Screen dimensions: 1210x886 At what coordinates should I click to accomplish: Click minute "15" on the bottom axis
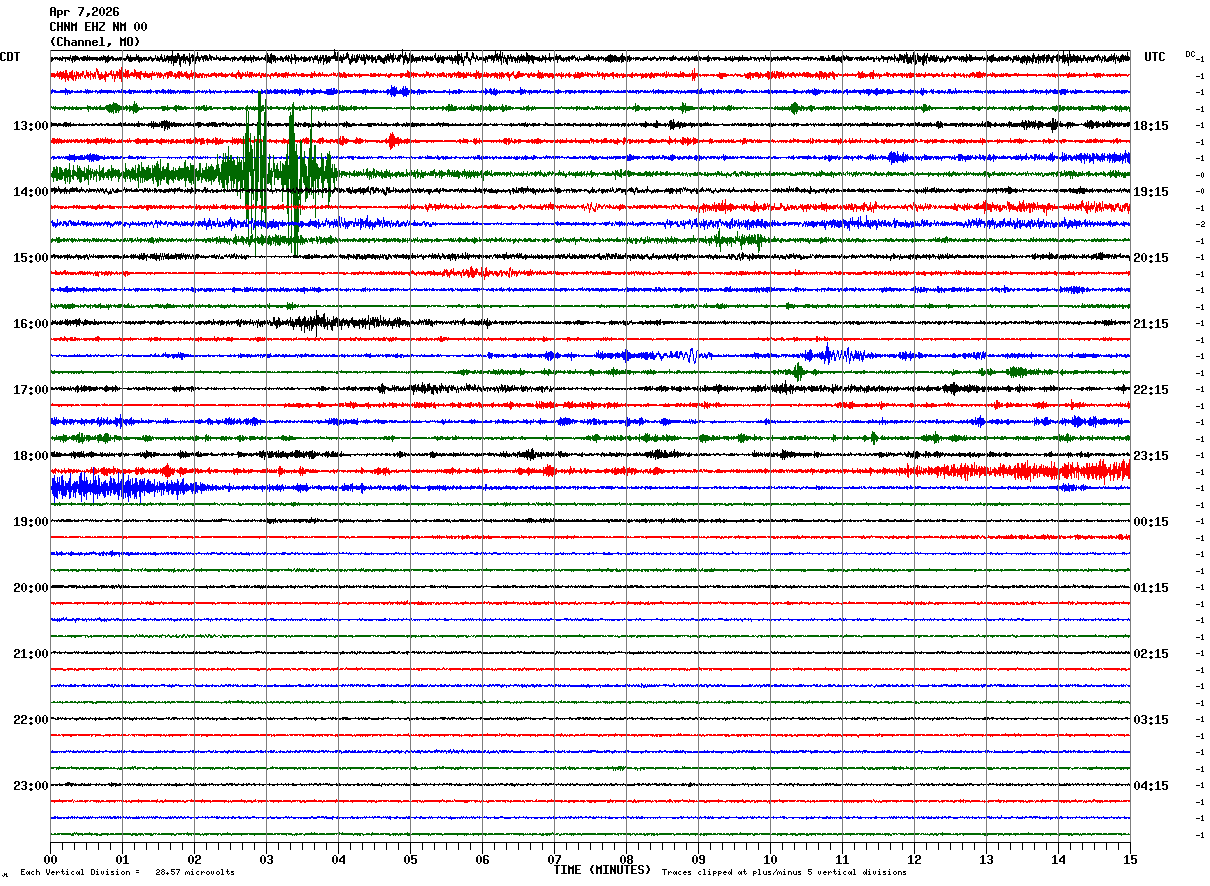[1130, 859]
